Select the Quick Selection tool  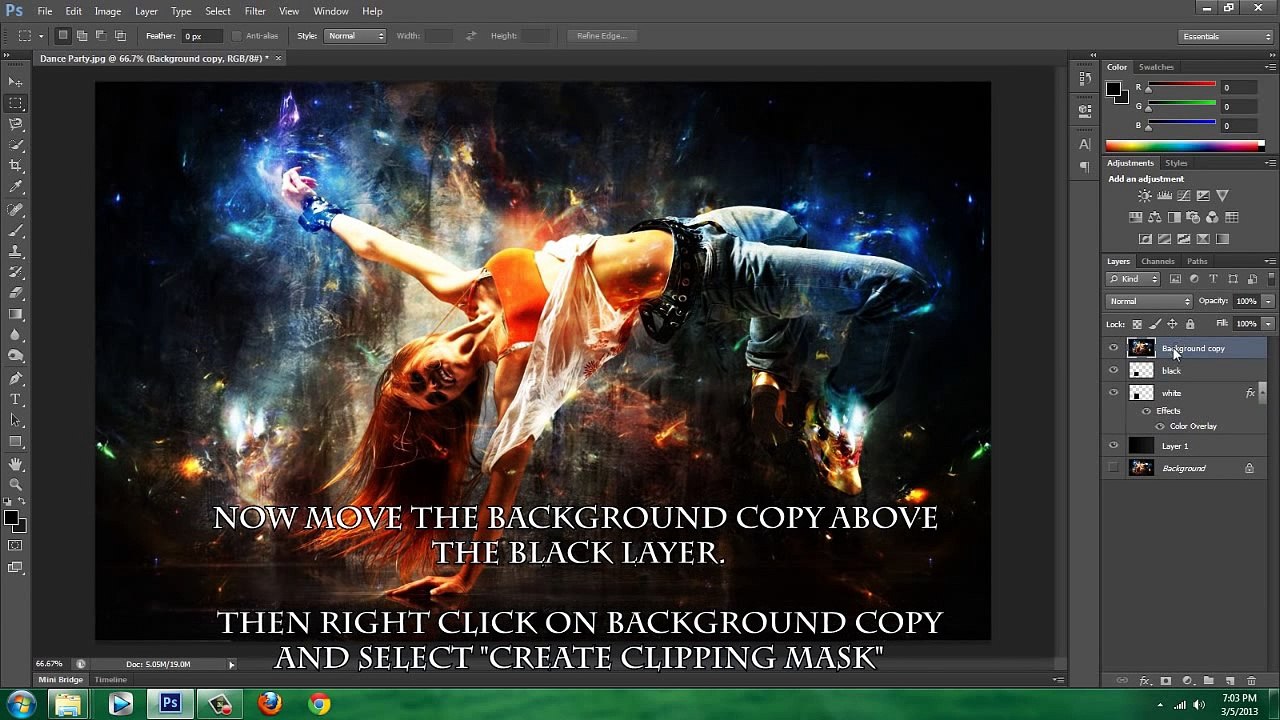(x=16, y=145)
